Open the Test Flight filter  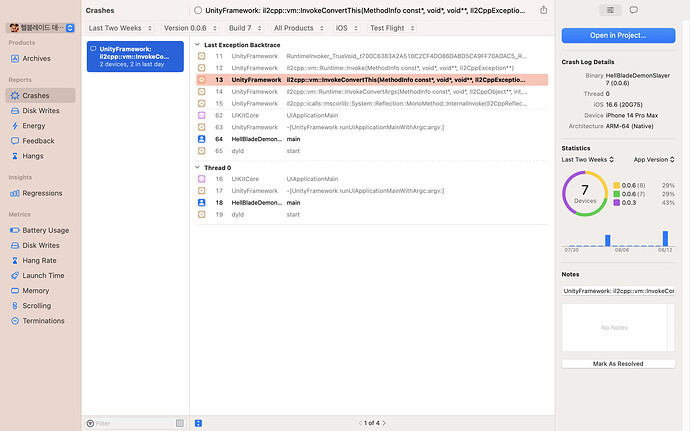pyautogui.click(x=392, y=28)
